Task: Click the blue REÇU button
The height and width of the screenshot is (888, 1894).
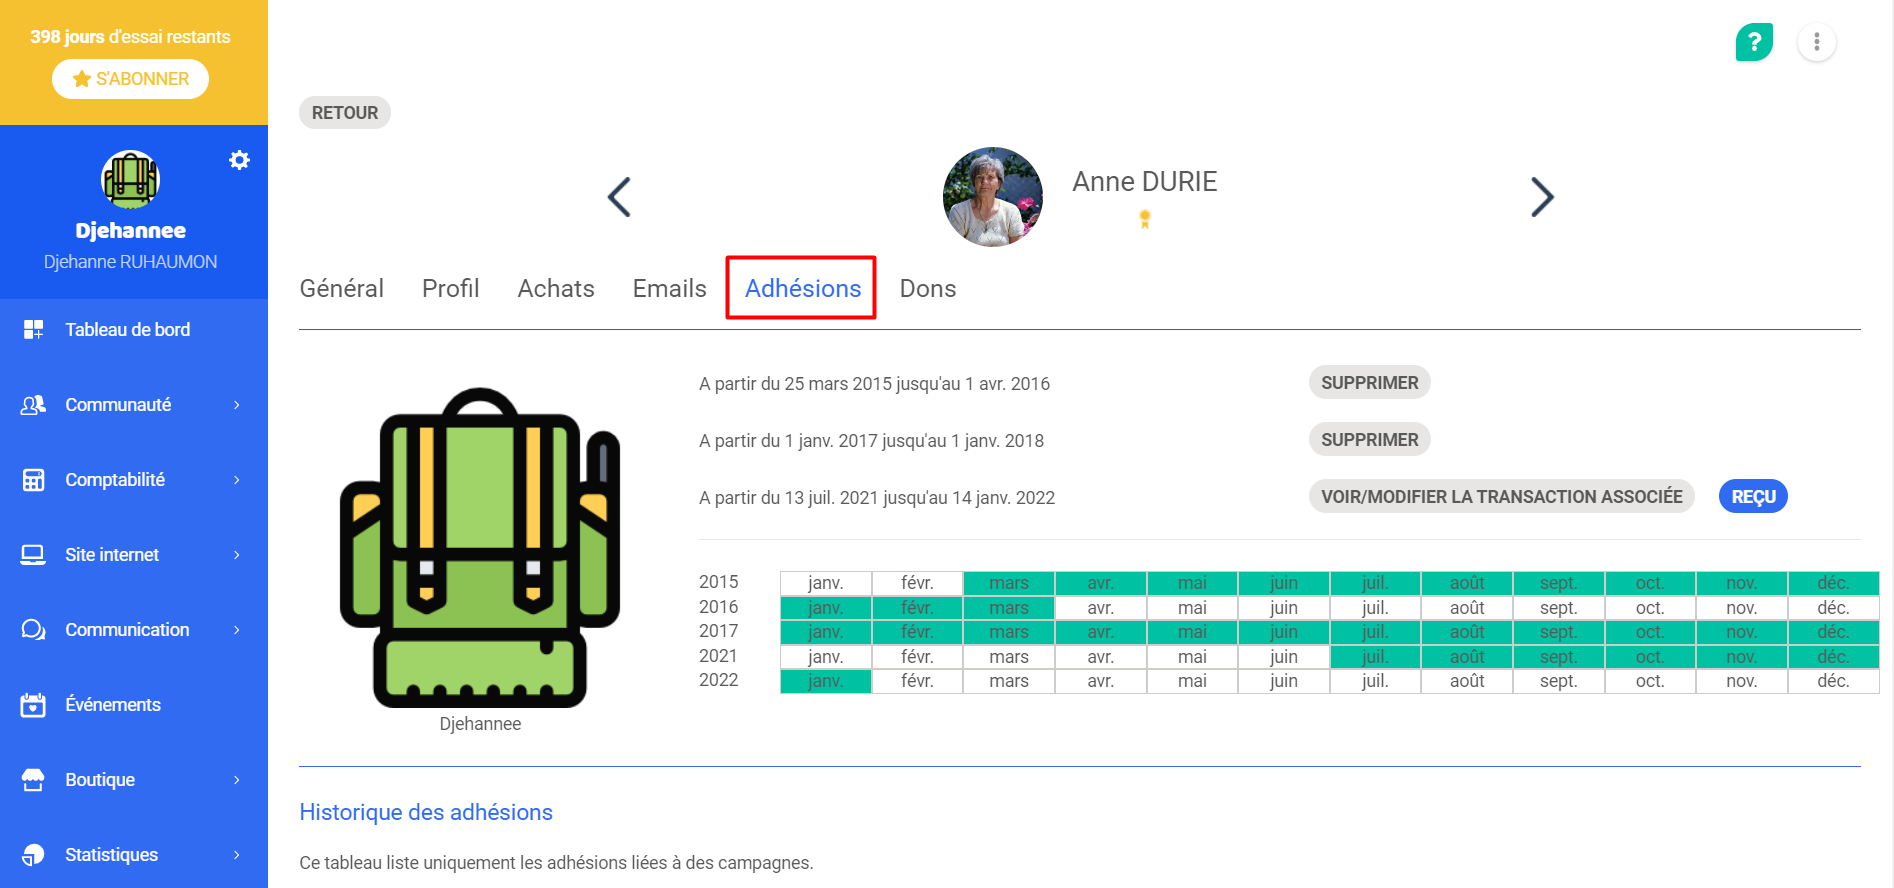Action: tap(1752, 497)
